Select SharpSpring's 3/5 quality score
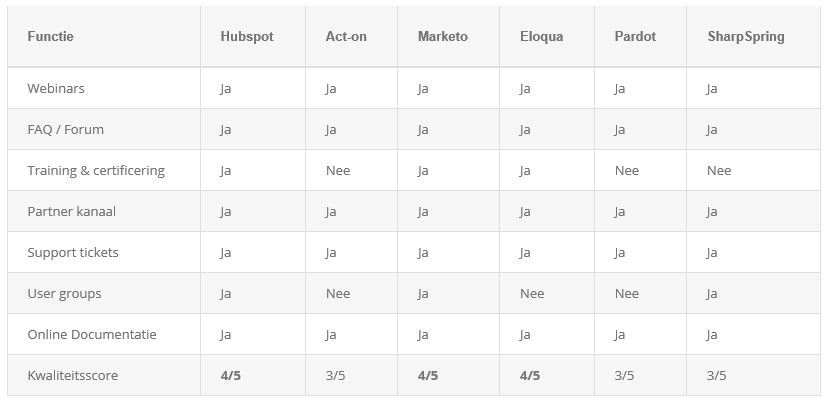Screen dimensions: 827x400 coord(717,376)
